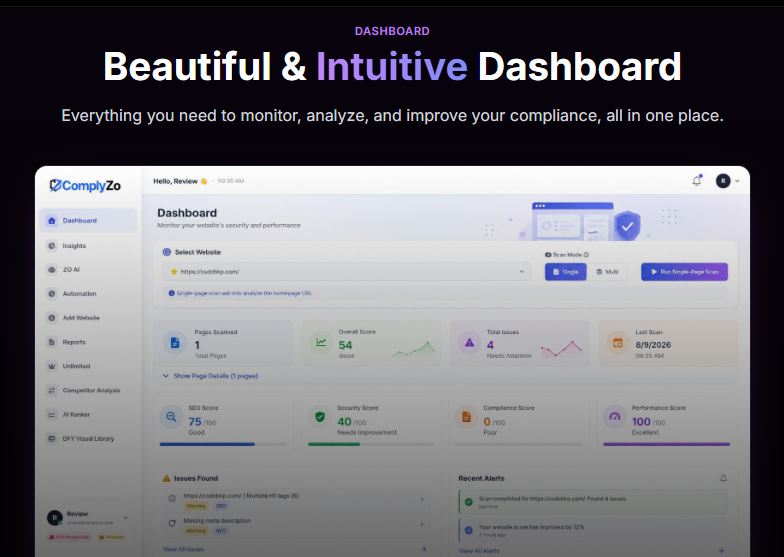Click the SEO Score magnifier icon
The width and height of the screenshot is (784, 557).
(x=171, y=417)
